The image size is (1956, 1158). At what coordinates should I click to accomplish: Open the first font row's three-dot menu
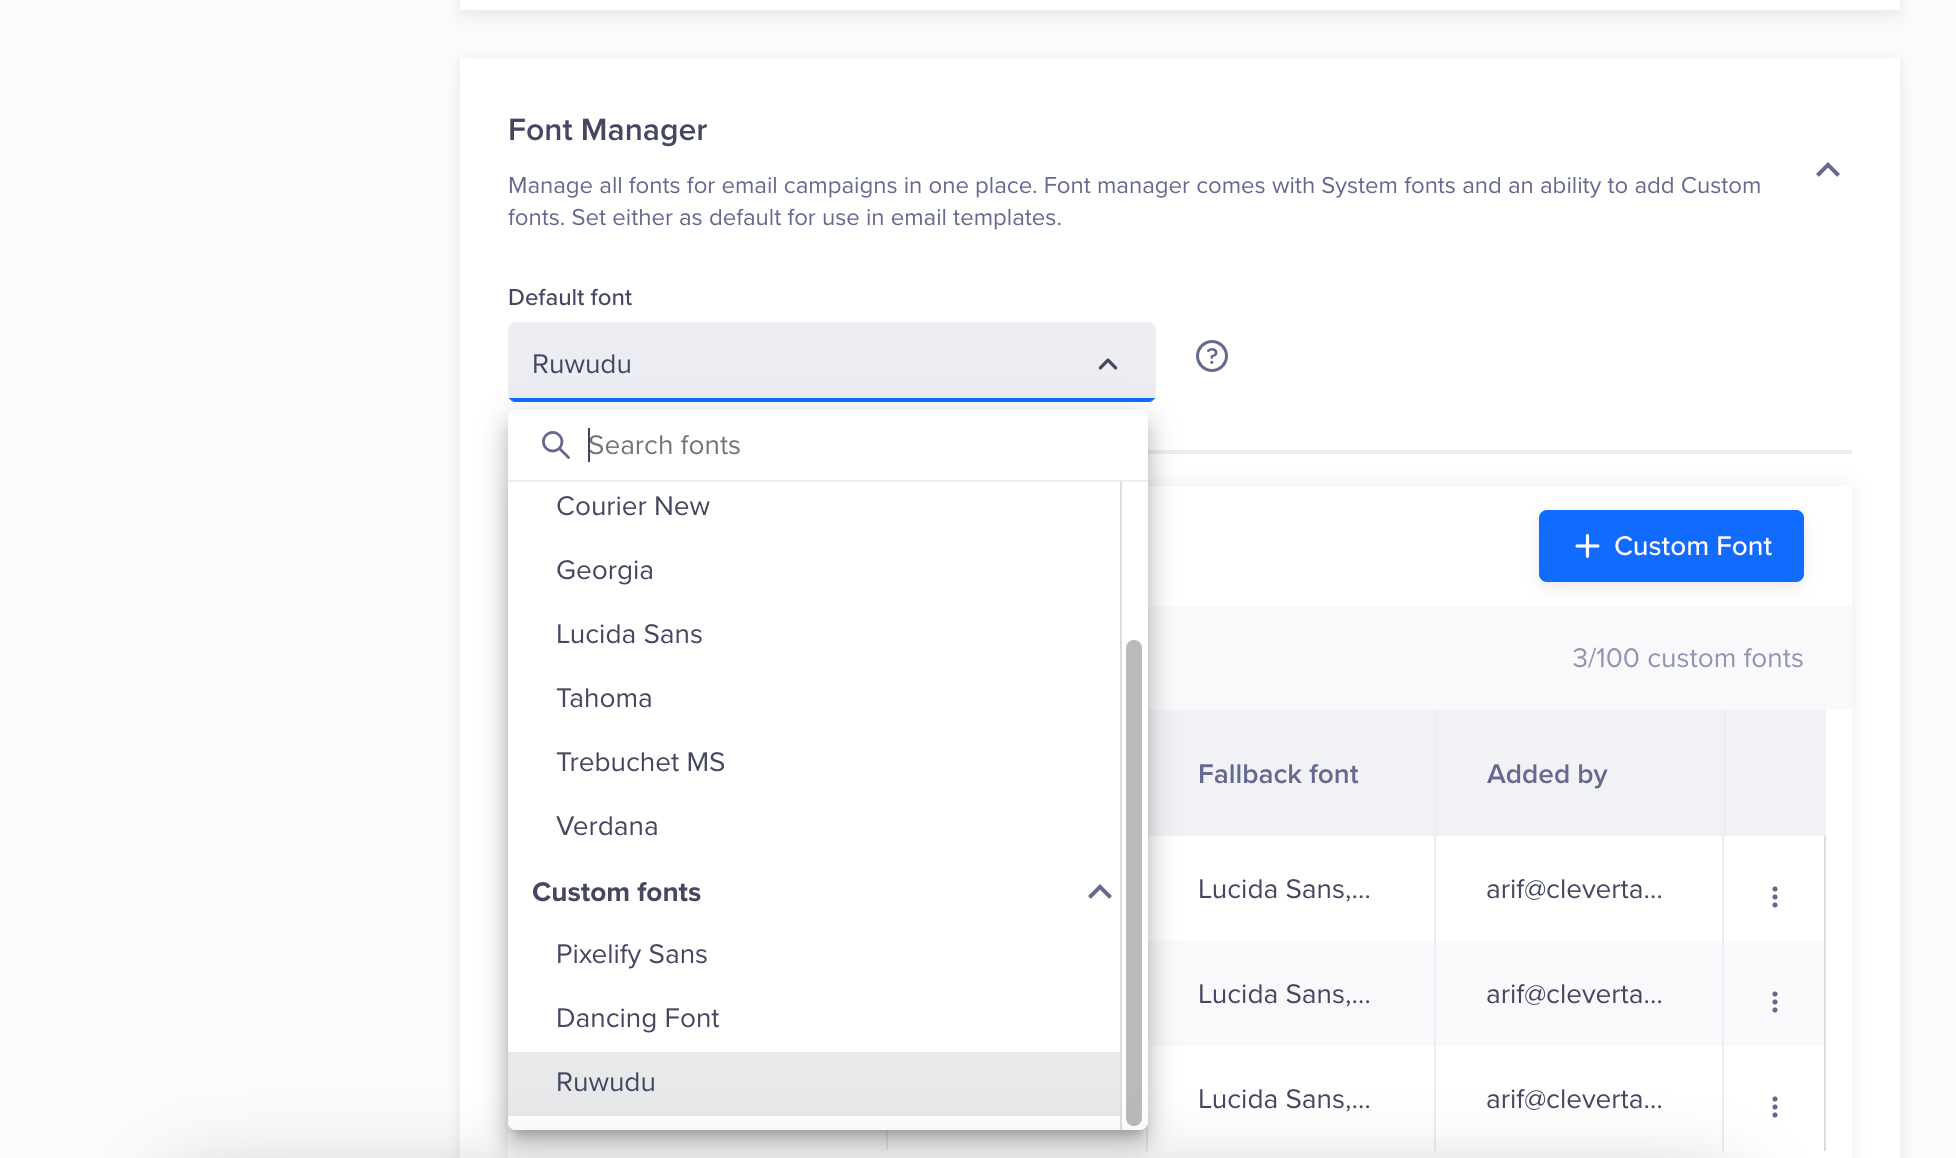point(1774,896)
